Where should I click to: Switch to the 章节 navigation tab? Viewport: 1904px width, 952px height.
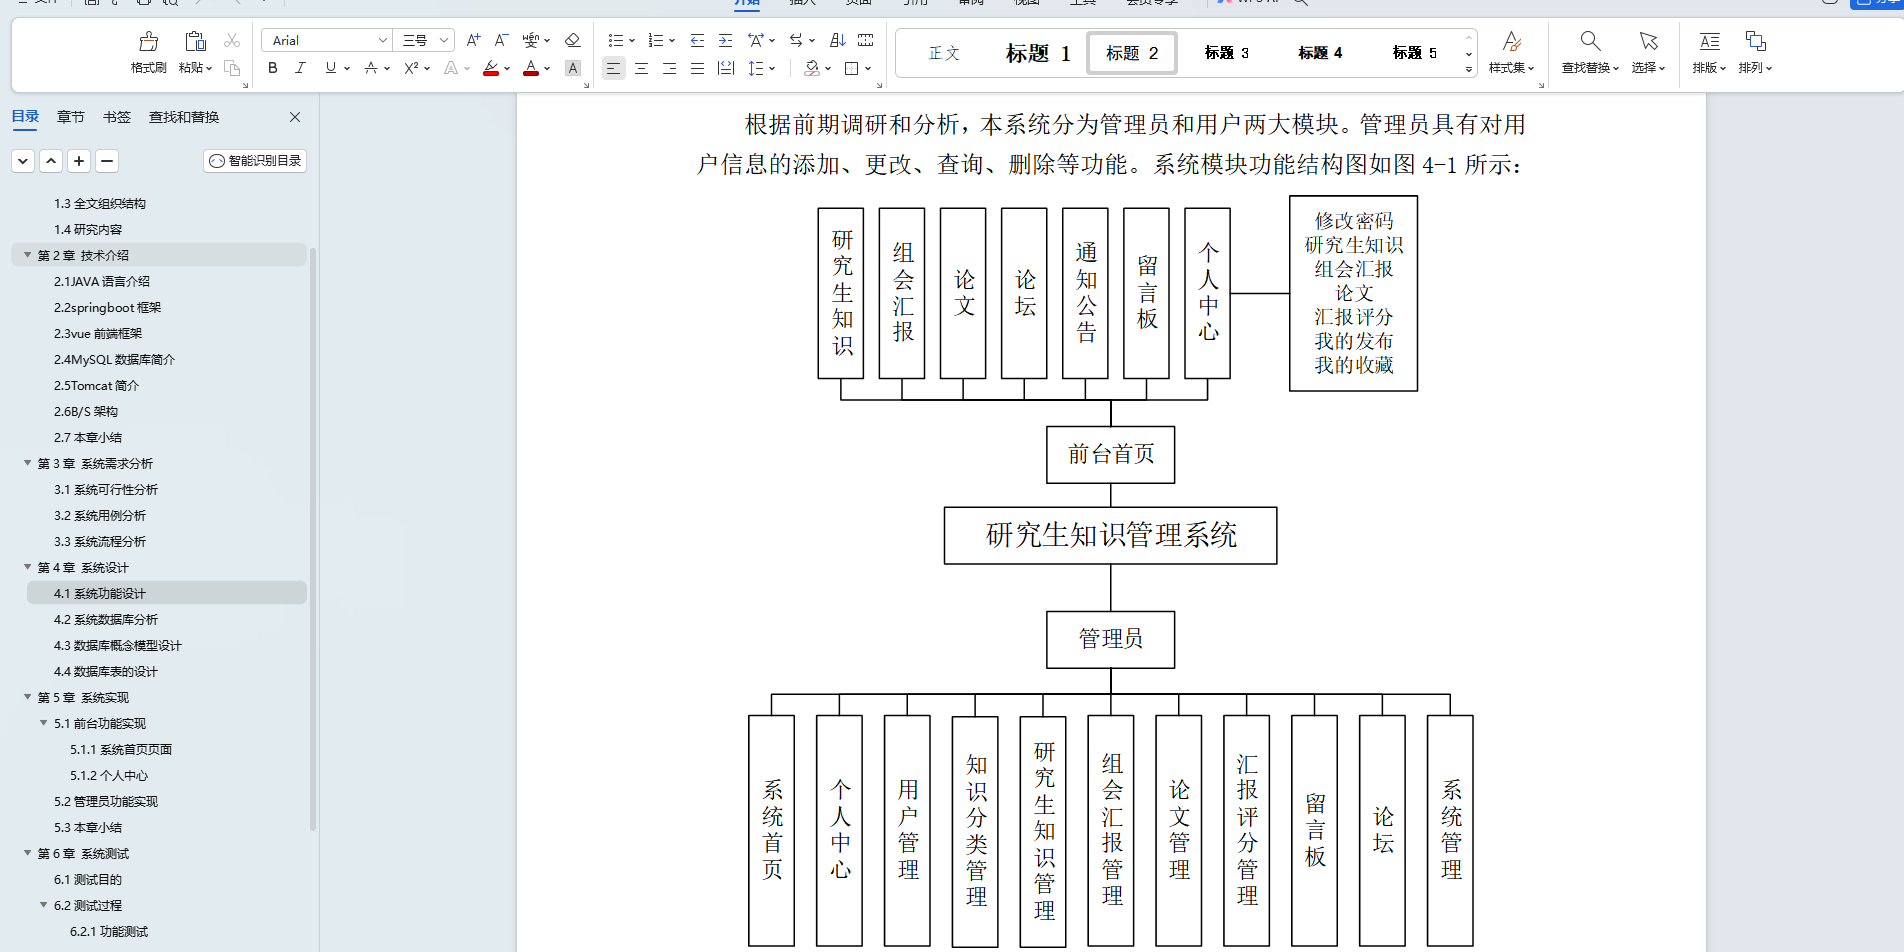(x=70, y=117)
